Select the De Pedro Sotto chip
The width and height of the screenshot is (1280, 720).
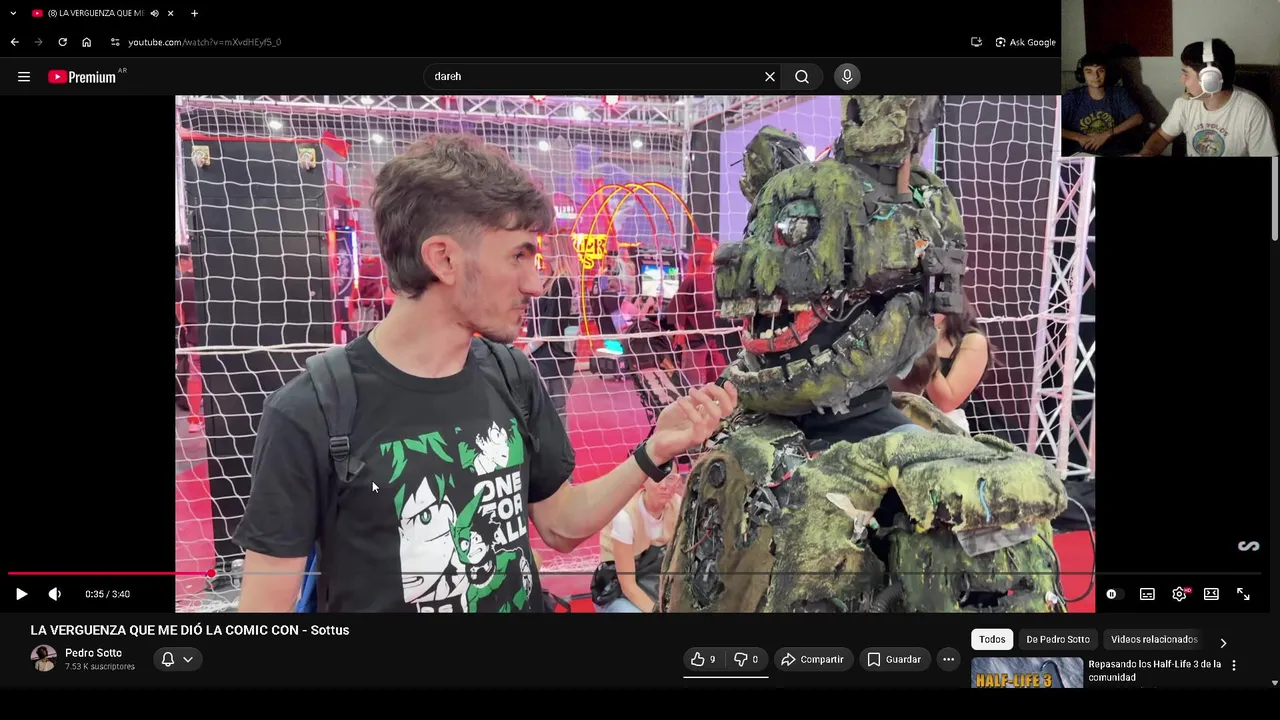tap(1058, 639)
